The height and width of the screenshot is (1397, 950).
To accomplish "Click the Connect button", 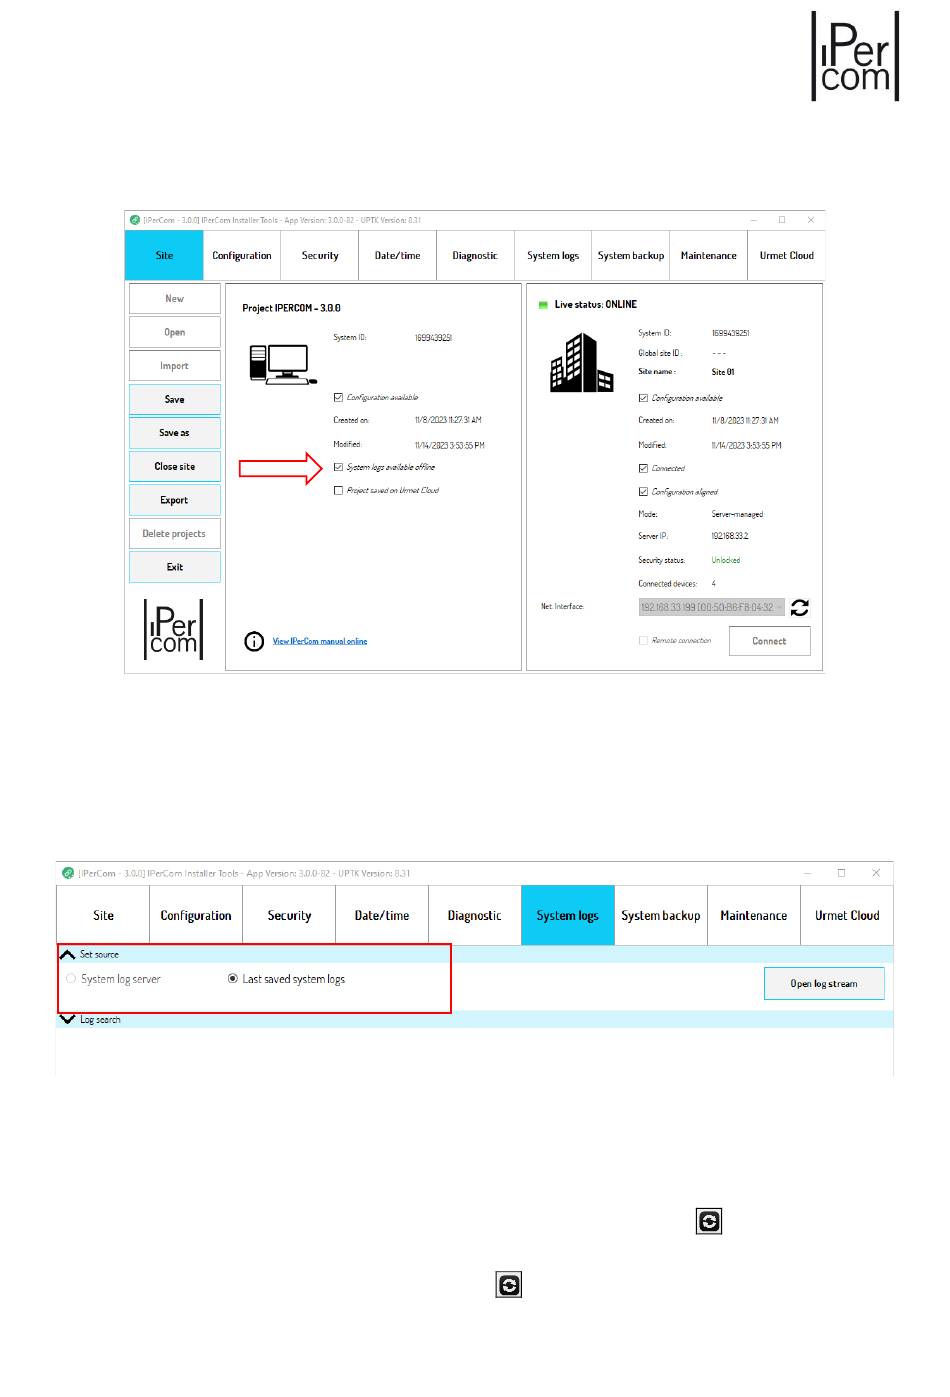I will pos(769,641).
